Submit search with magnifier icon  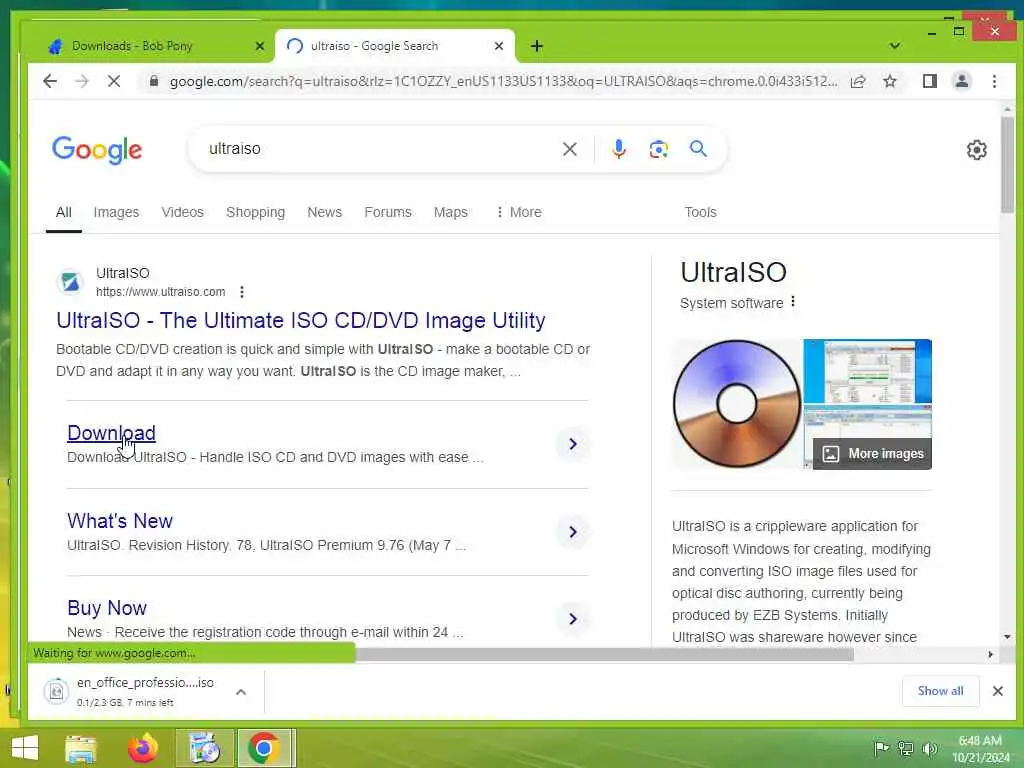698,149
